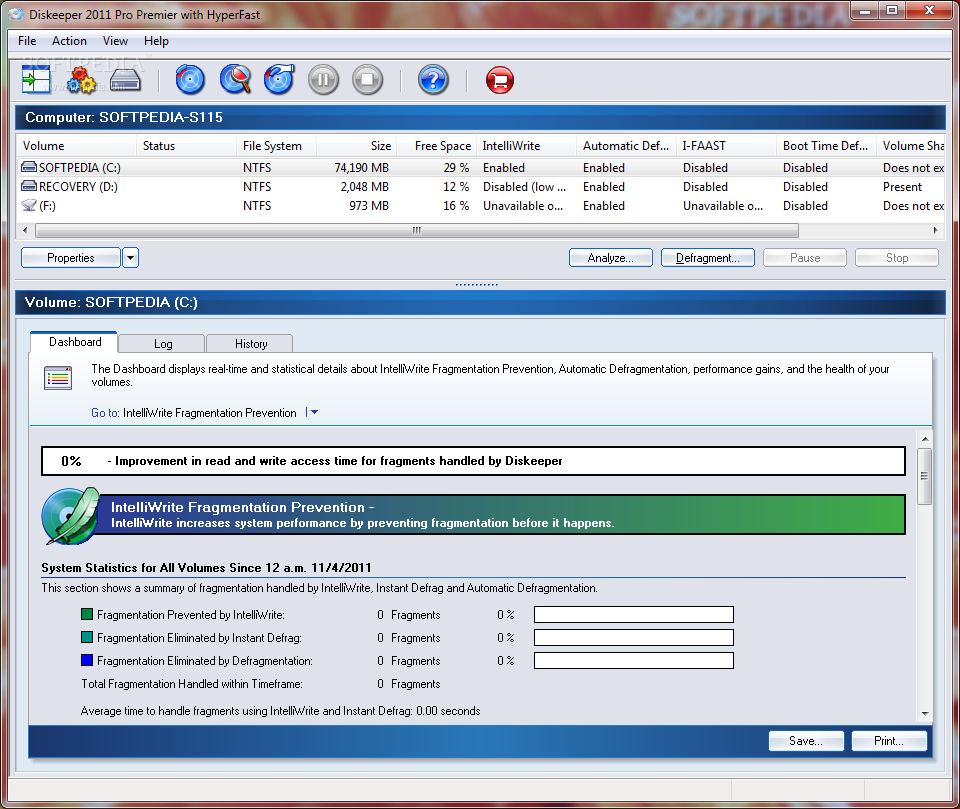Click the Dashboard description list icon
Screen dimensions: 960x809
tap(58, 378)
